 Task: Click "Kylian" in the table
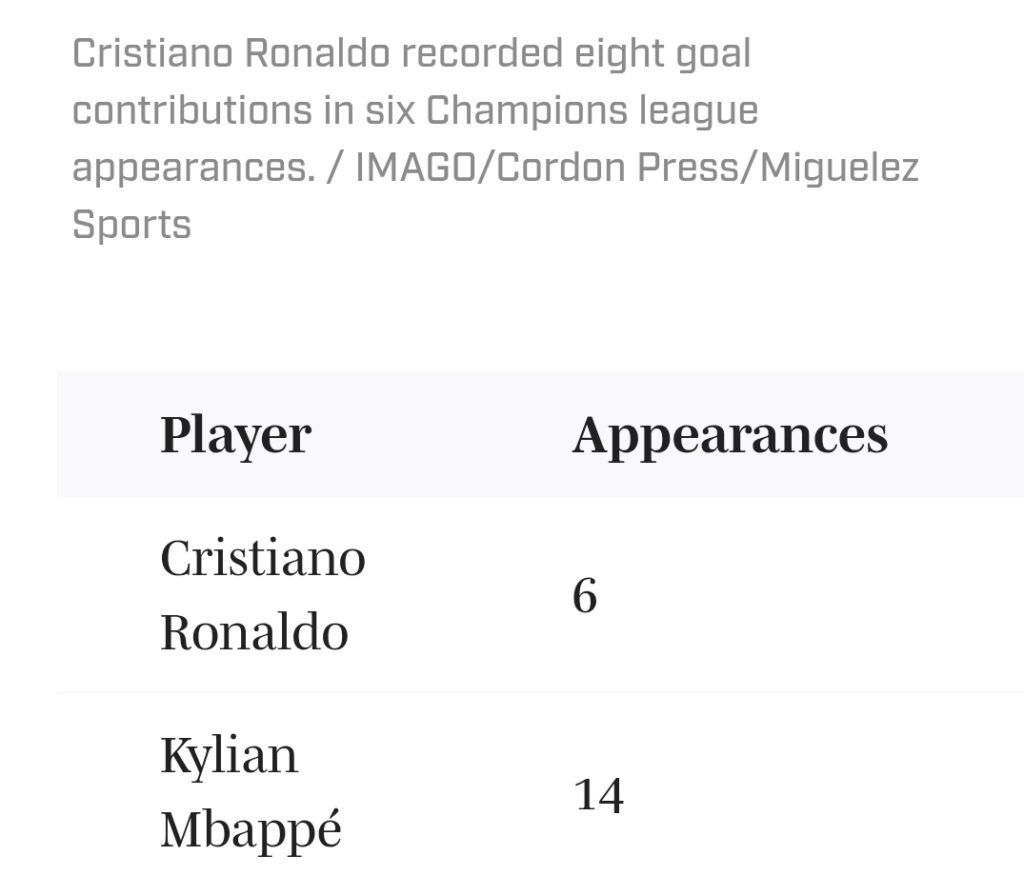click(x=229, y=756)
